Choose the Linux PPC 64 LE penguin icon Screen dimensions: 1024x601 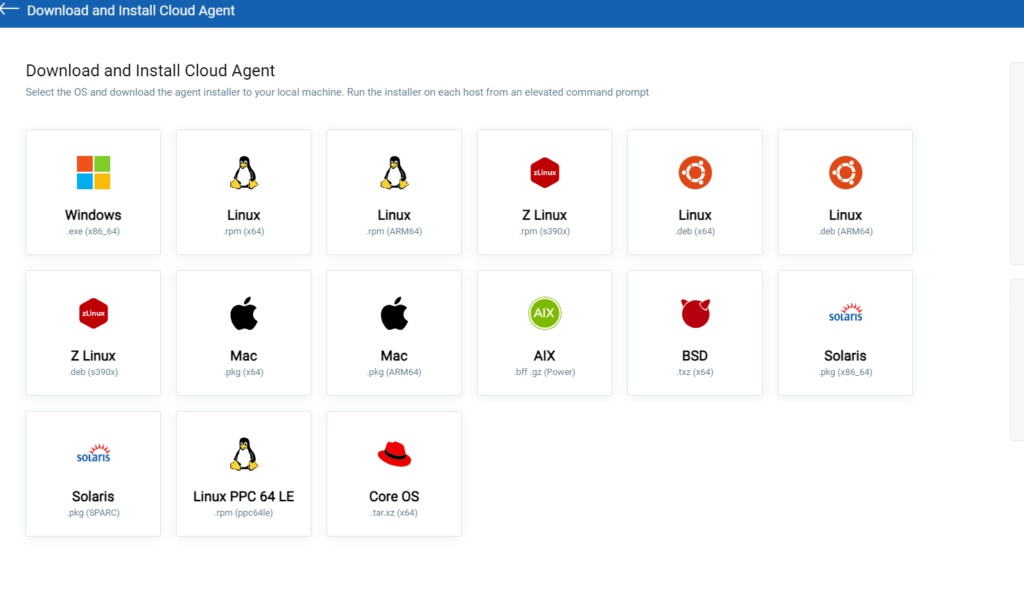[244, 454]
